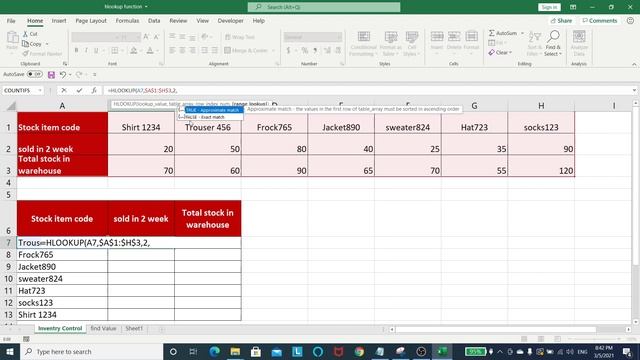Screen dimensions: 640x360
Task: Apply percent style format
Action: click(304, 51)
